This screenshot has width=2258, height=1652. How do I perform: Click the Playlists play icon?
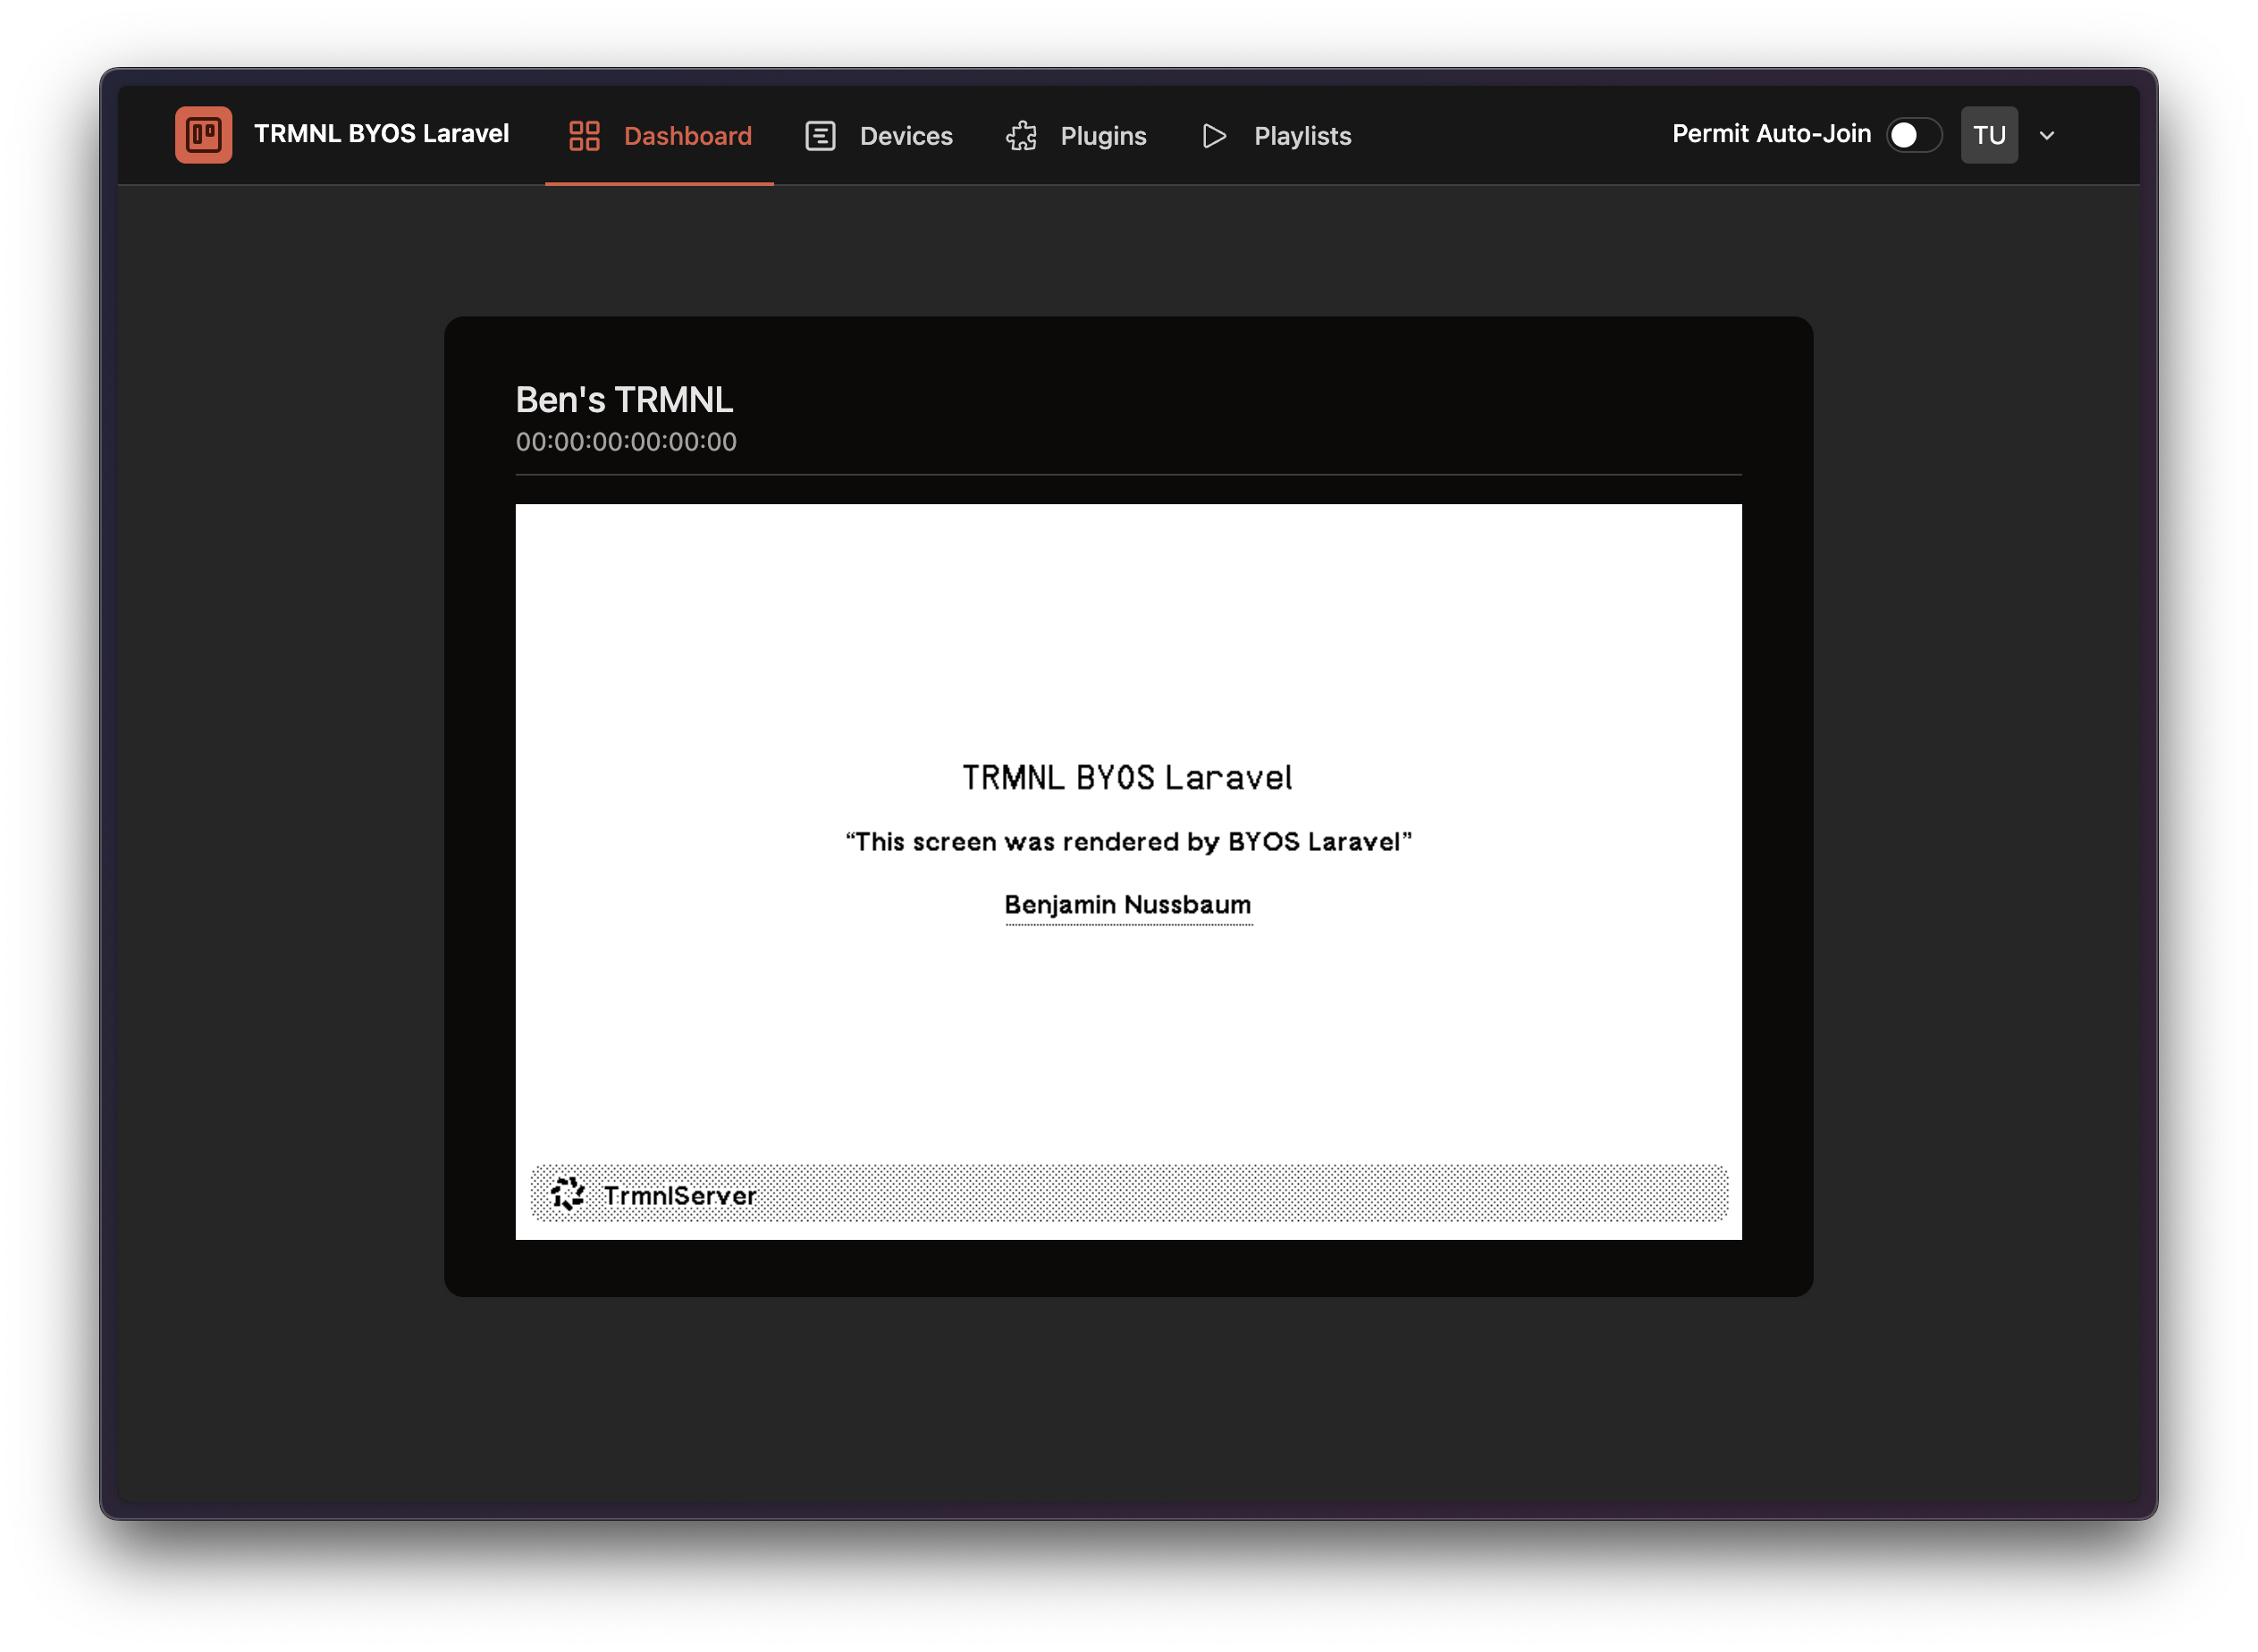[x=1214, y=135]
